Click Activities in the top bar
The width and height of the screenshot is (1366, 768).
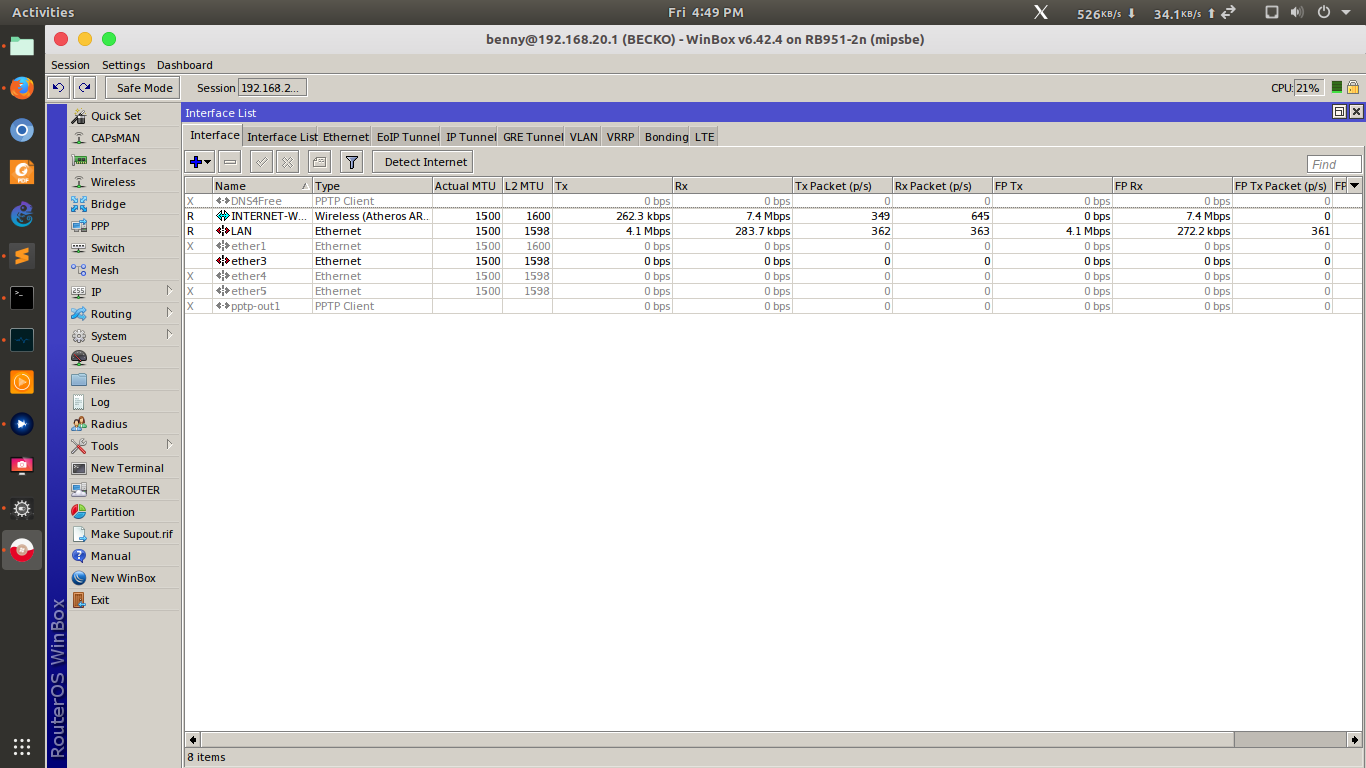[43, 12]
